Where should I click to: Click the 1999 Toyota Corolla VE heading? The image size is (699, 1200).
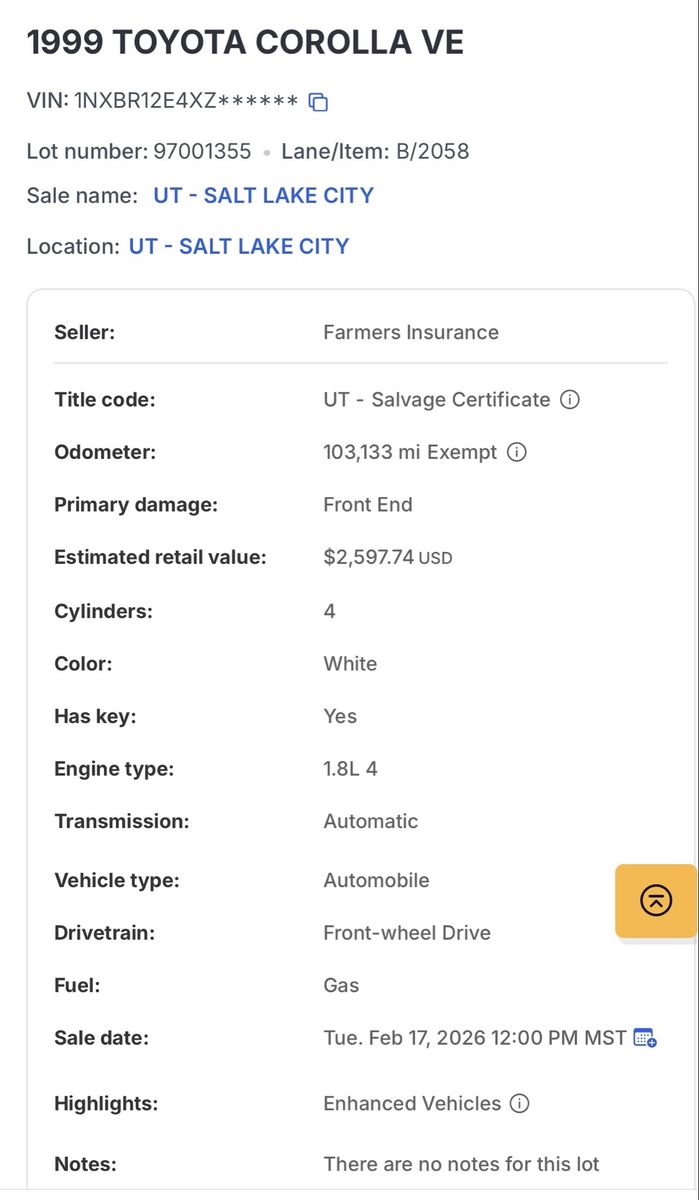click(x=245, y=43)
